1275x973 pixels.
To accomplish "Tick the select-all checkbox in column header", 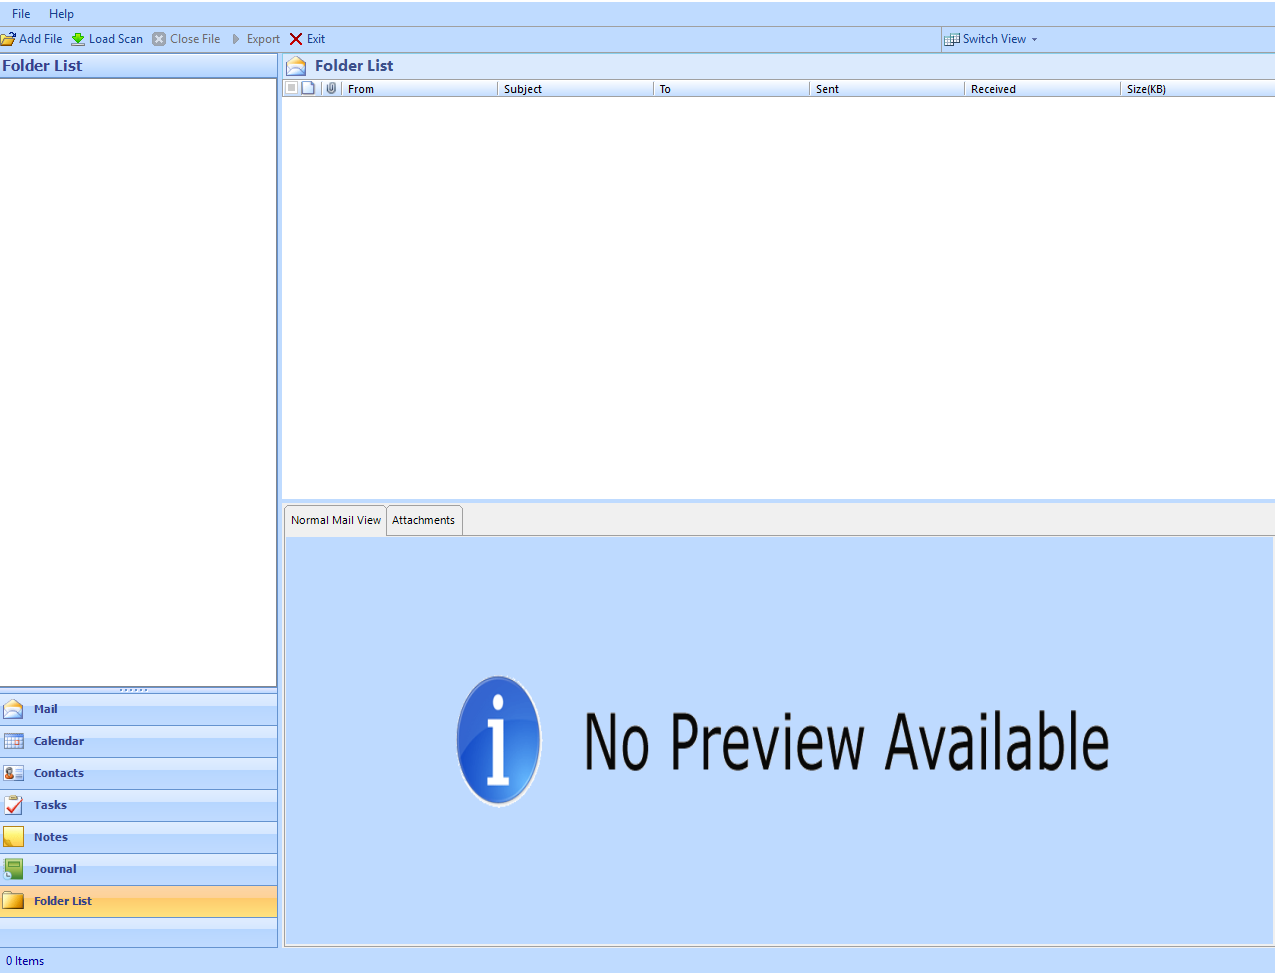I will click(291, 88).
